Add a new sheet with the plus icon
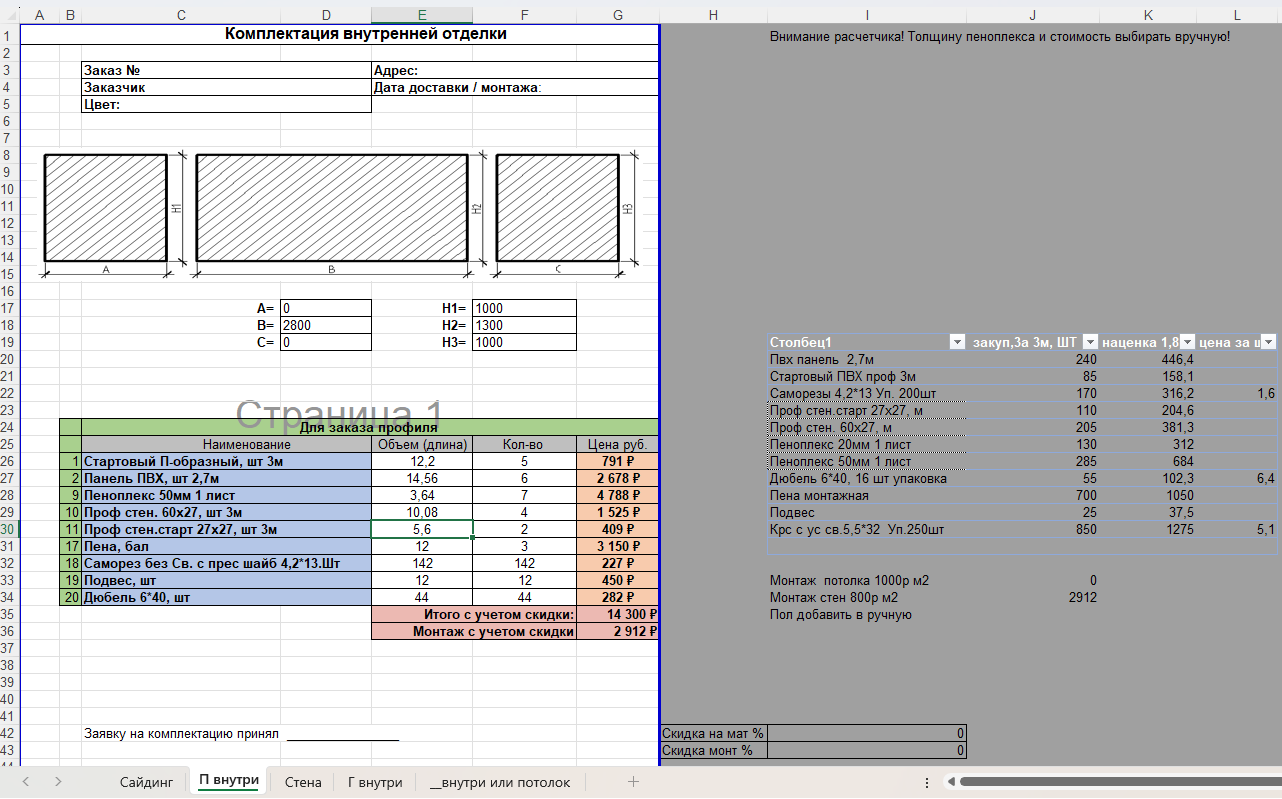The width and height of the screenshot is (1282, 799). click(633, 782)
